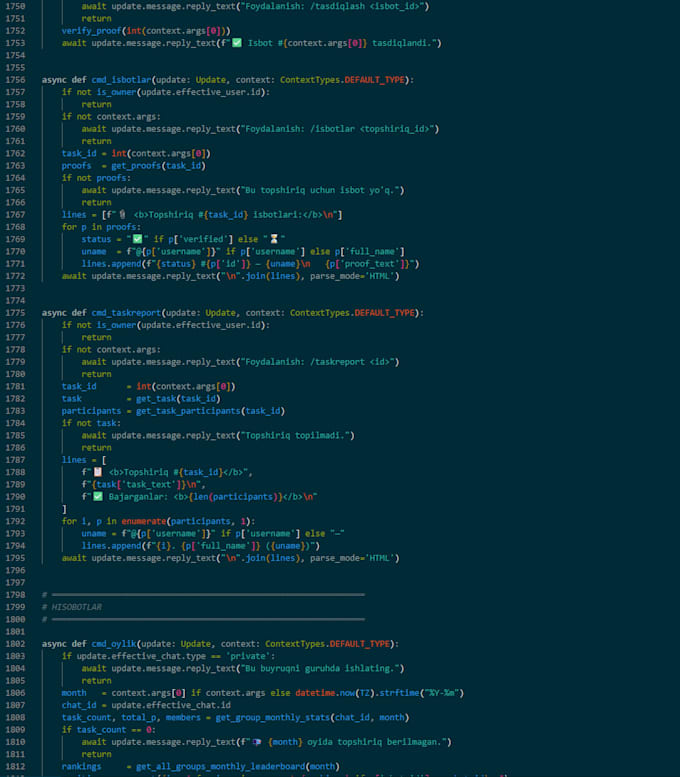Select line number 1812

click(15, 766)
